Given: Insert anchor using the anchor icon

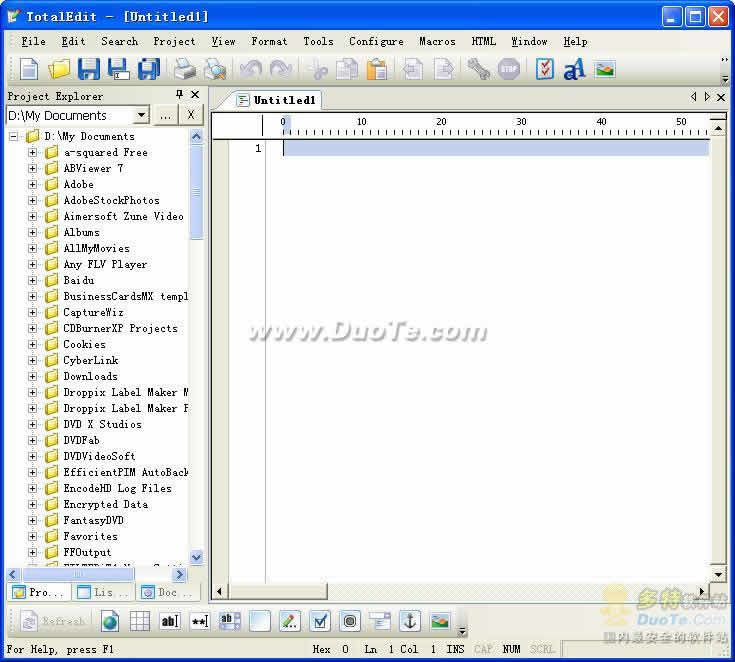Looking at the screenshot, I should [x=410, y=621].
